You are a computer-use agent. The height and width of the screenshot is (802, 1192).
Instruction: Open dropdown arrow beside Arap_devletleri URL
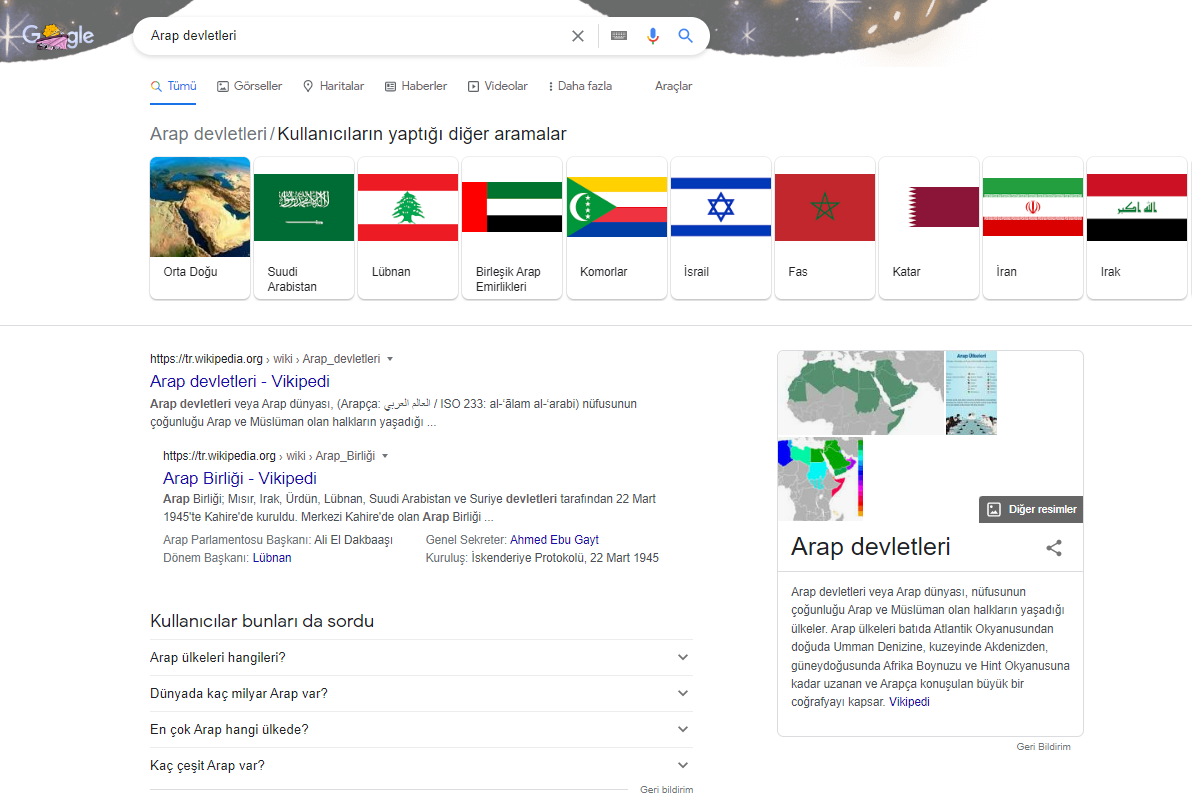[x=390, y=359]
